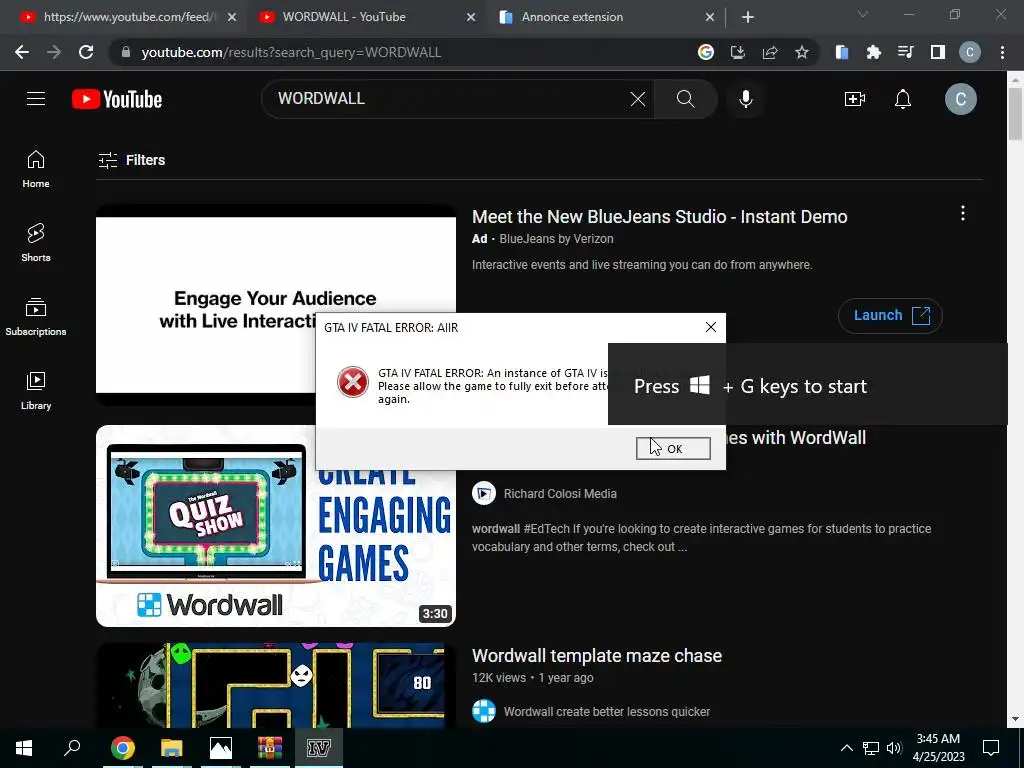Screen dimensions: 1024x768
Task: Bookmark this page with the star
Action: [x=802, y=52]
